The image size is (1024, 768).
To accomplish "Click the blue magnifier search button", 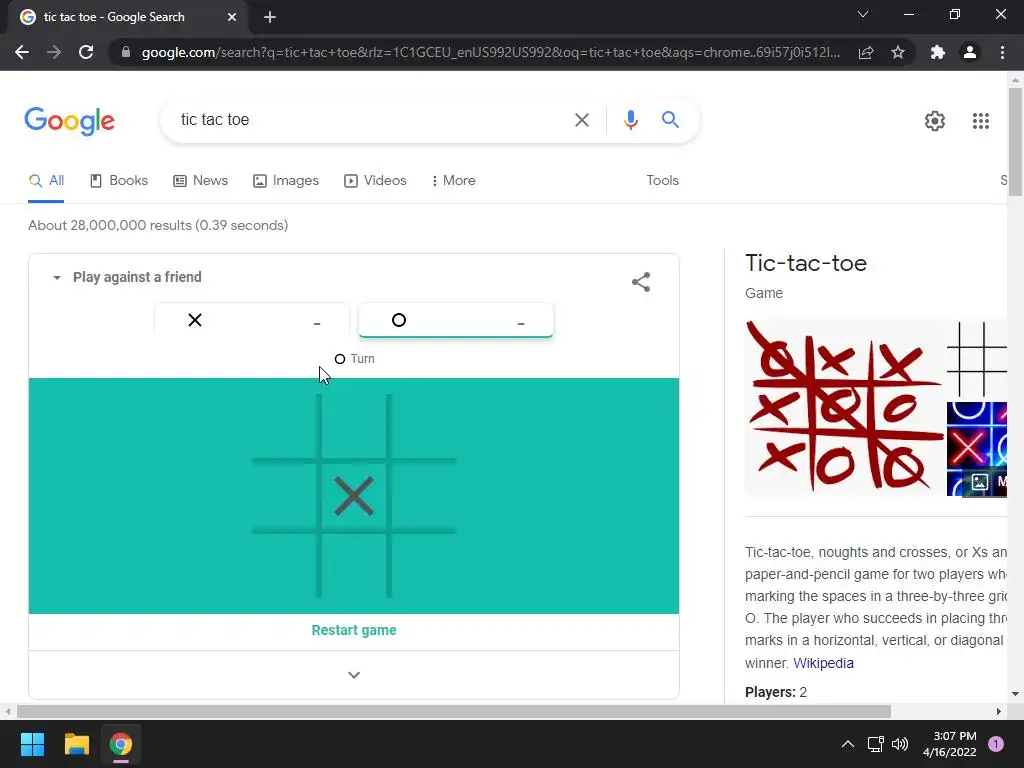I will (670, 120).
